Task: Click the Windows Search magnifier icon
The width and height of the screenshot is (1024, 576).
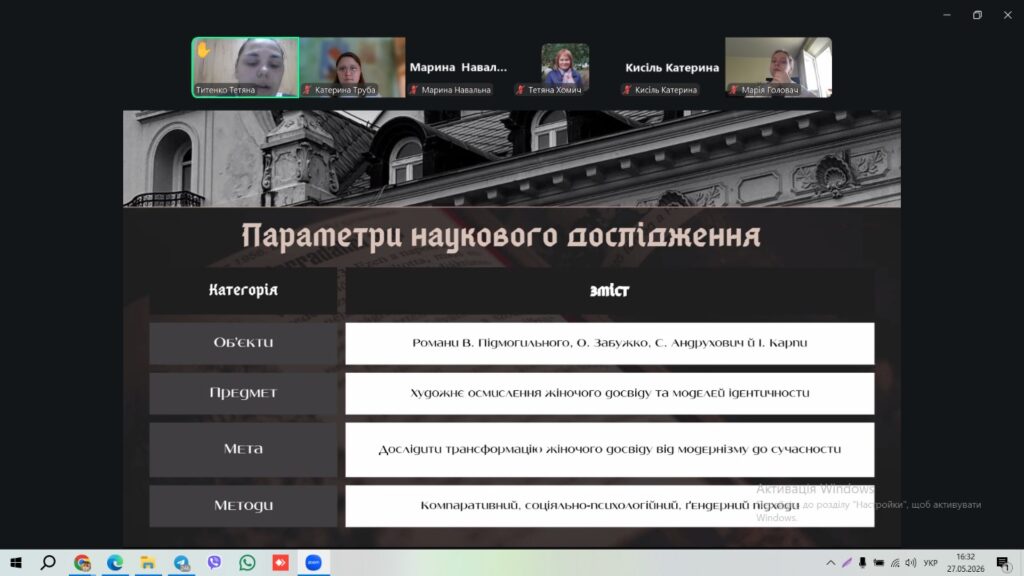Action: (x=48, y=562)
